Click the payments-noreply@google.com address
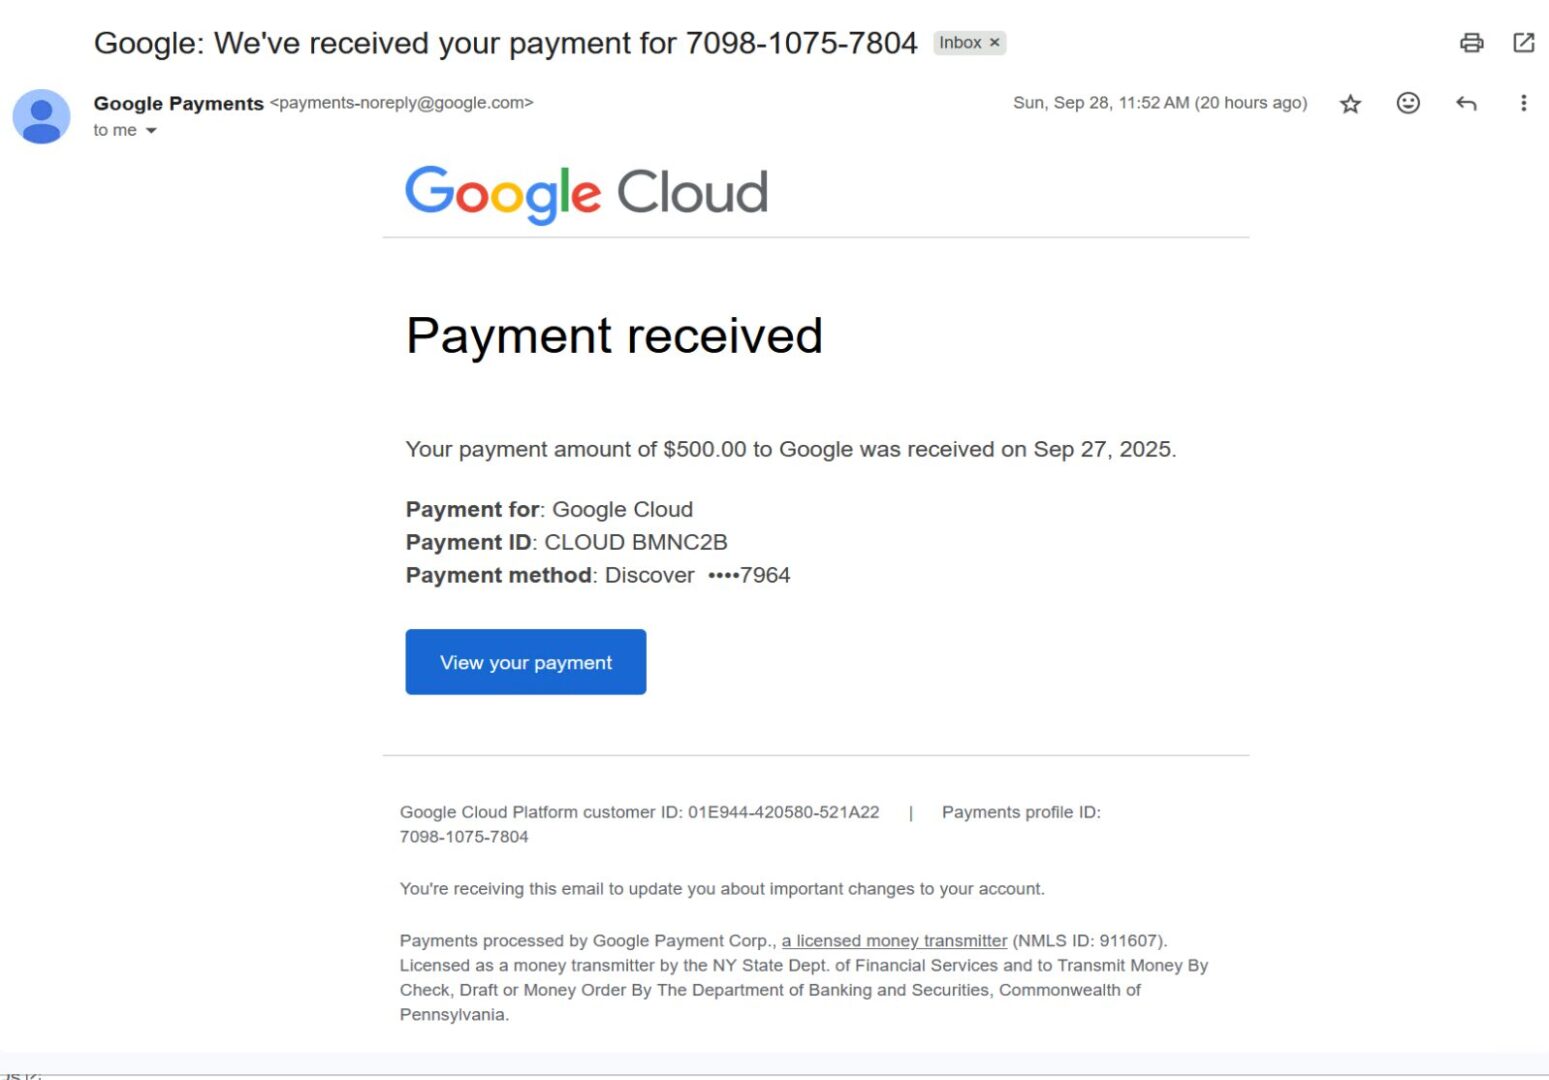The height and width of the screenshot is (1080, 1549). (402, 103)
